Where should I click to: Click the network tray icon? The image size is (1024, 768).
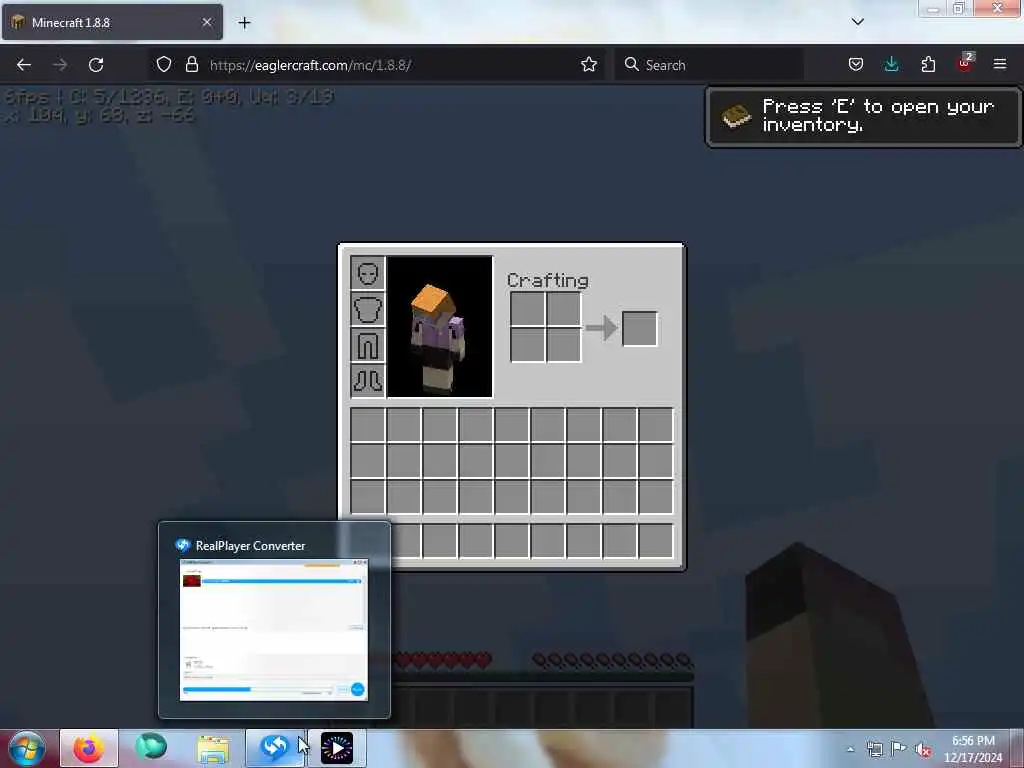874,749
